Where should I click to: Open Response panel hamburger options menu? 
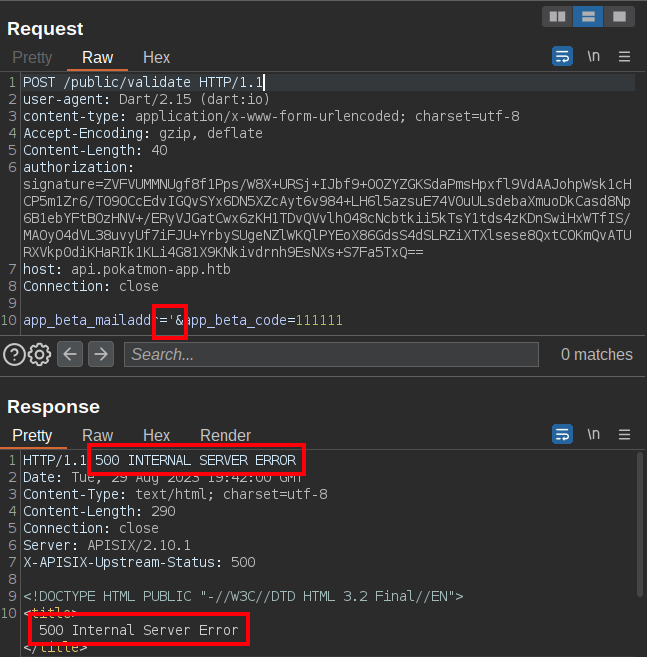[x=625, y=435]
